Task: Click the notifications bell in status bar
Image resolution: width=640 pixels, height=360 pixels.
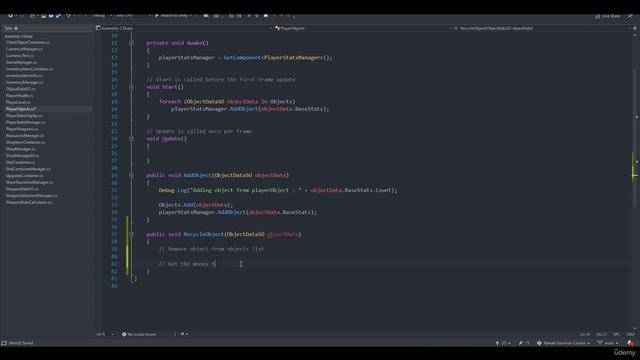Action: pos(631,343)
